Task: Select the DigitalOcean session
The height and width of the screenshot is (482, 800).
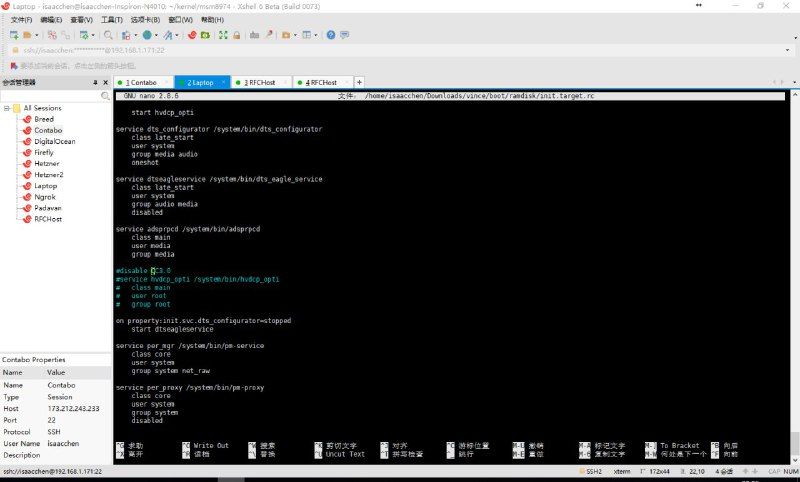Action: pos(55,141)
